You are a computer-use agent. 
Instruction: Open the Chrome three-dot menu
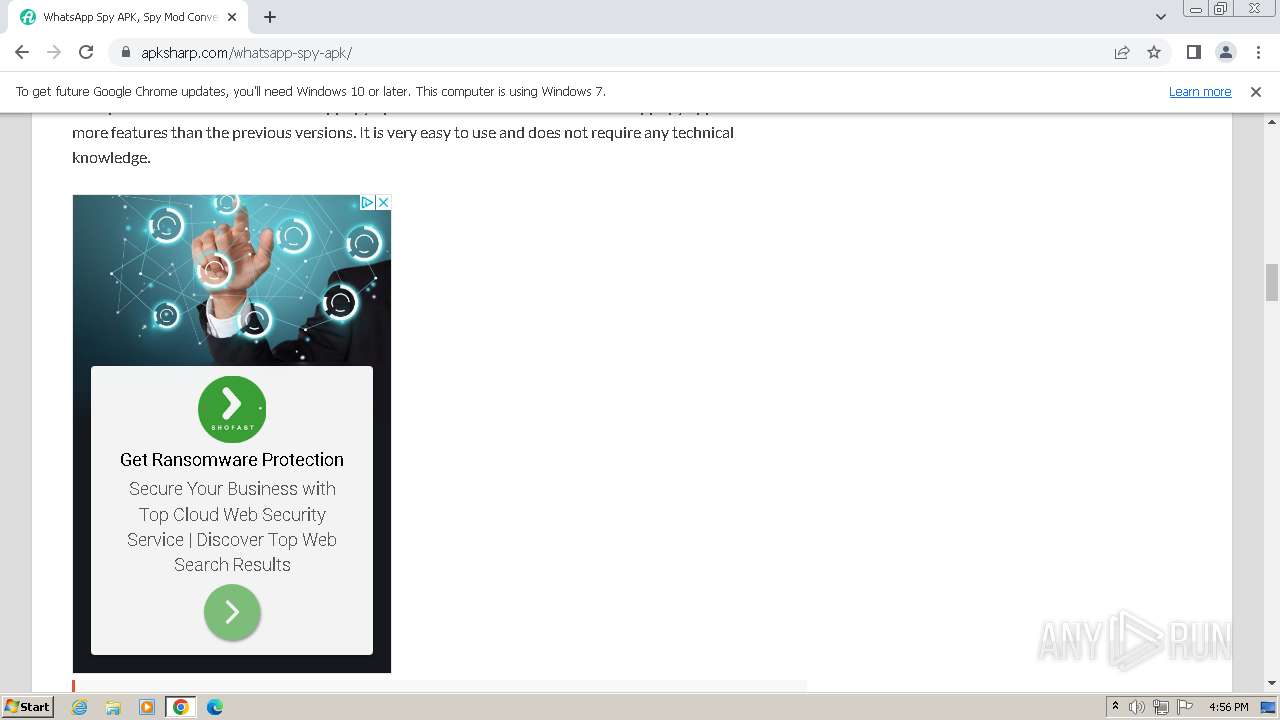pos(1258,52)
